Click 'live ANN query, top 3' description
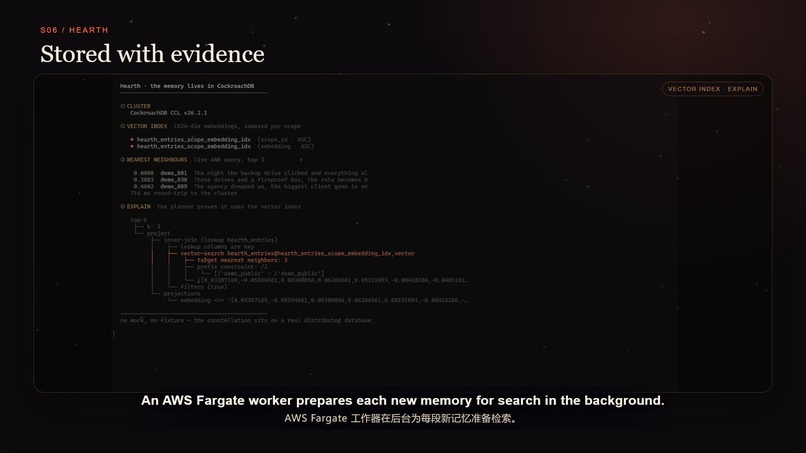Image resolution: width=806 pixels, height=453 pixels. [x=229, y=160]
